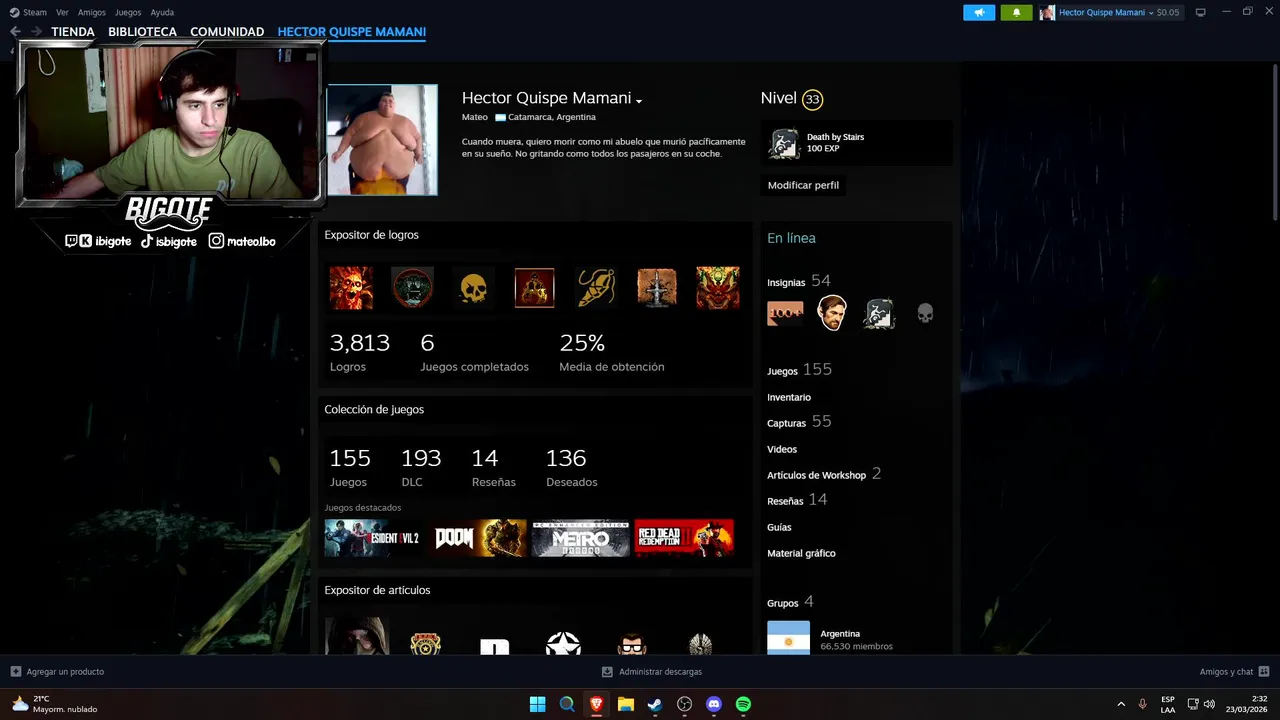Switch to TIENDA tab
Image resolution: width=1280 pixels, height=720 pixels.
73,32
